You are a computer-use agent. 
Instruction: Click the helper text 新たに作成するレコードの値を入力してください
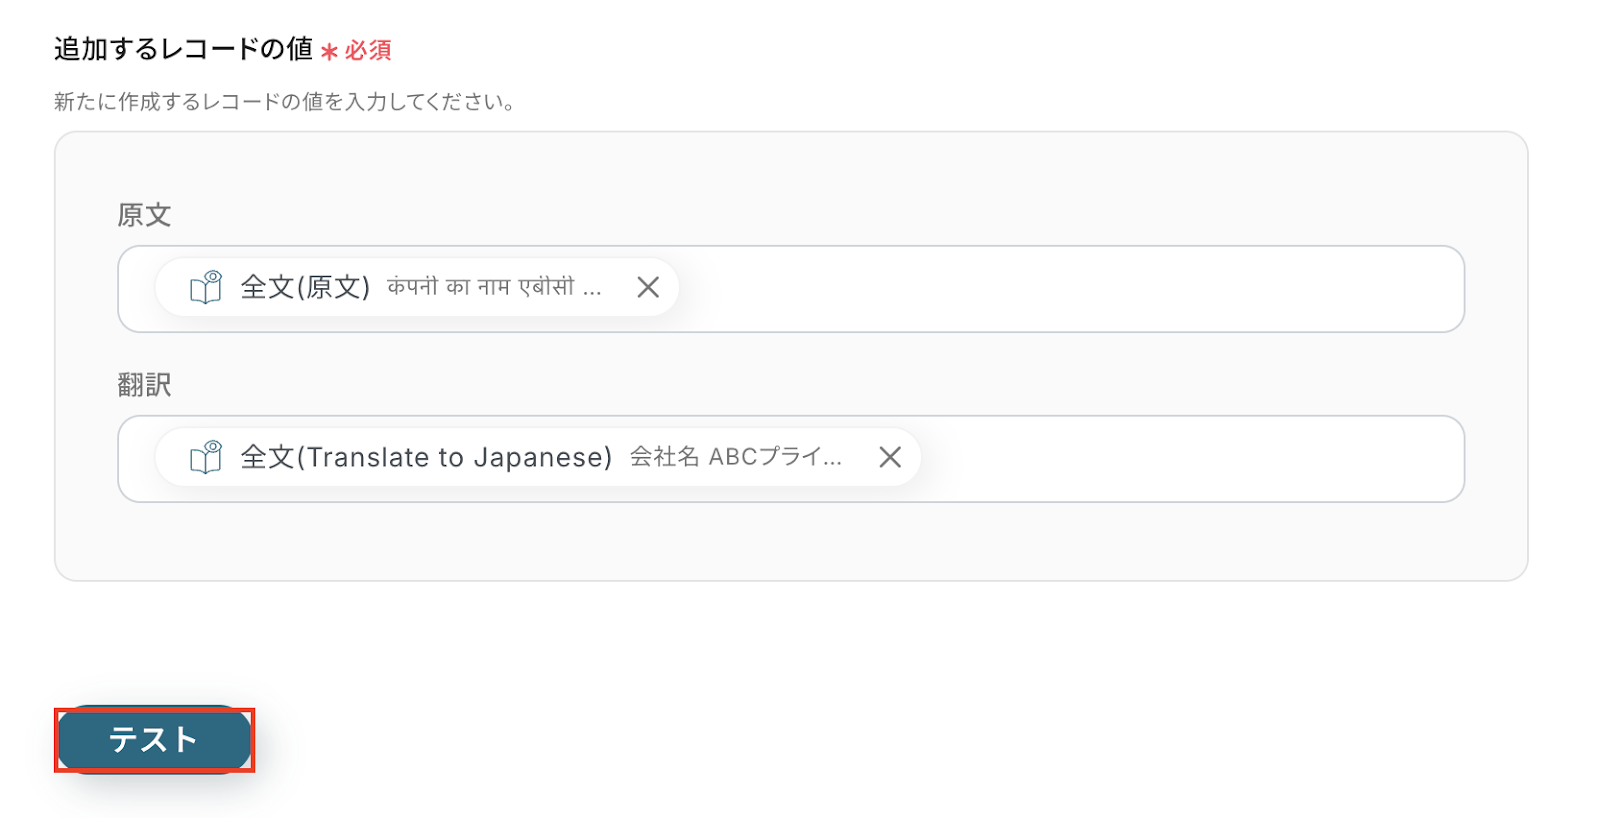tap(285, 102)
